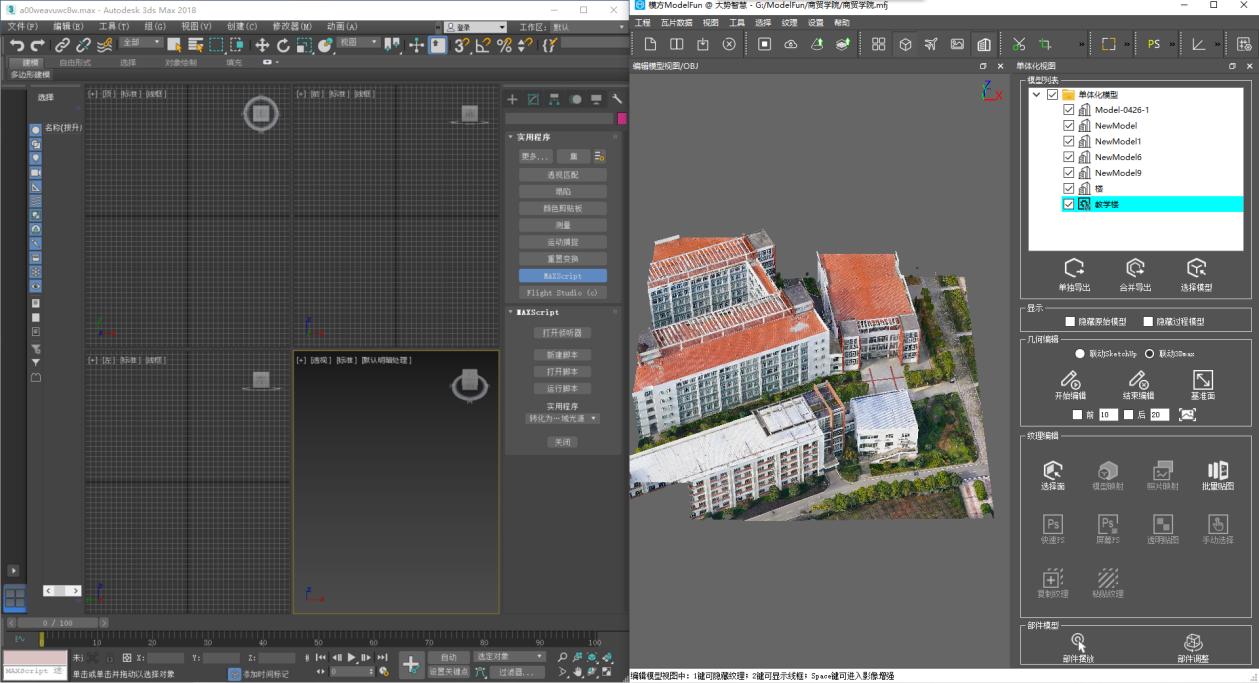The width and height of the screenshot is (1259, 683).
Task: Enable the 隐藏过程模型 checkbox
Action: 1147,322
